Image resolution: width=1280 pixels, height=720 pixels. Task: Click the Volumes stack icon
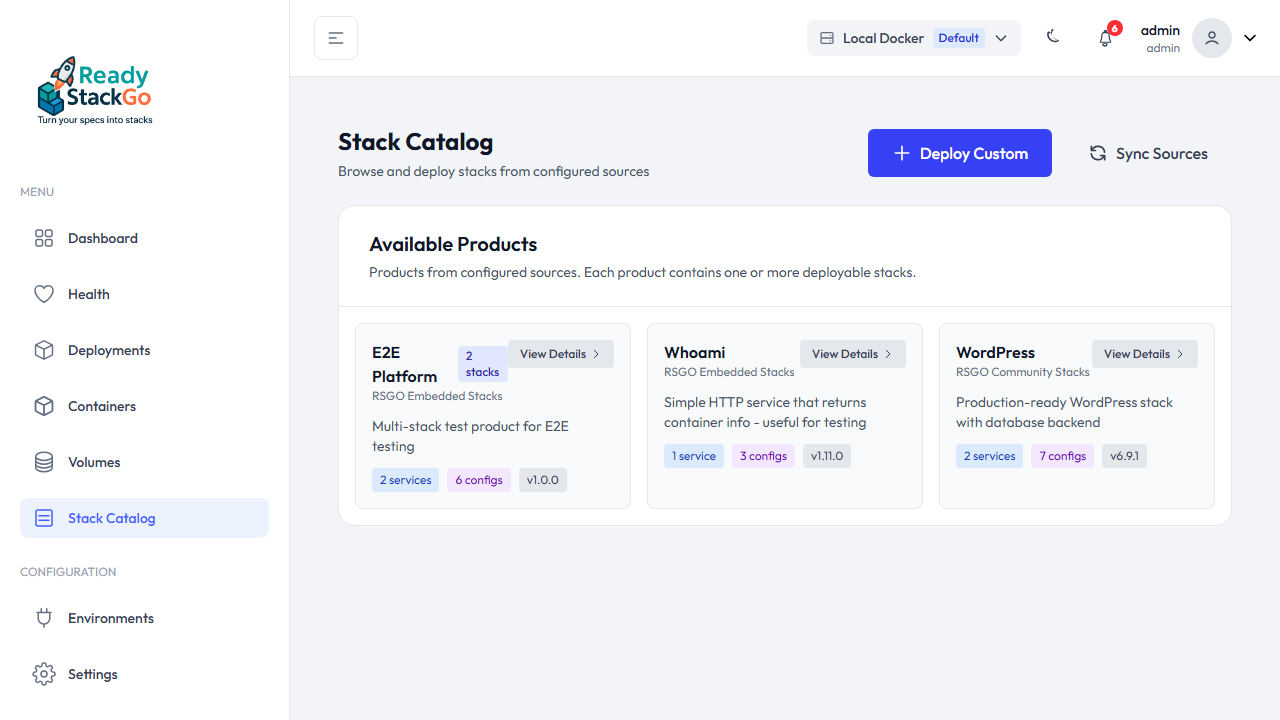44,462
